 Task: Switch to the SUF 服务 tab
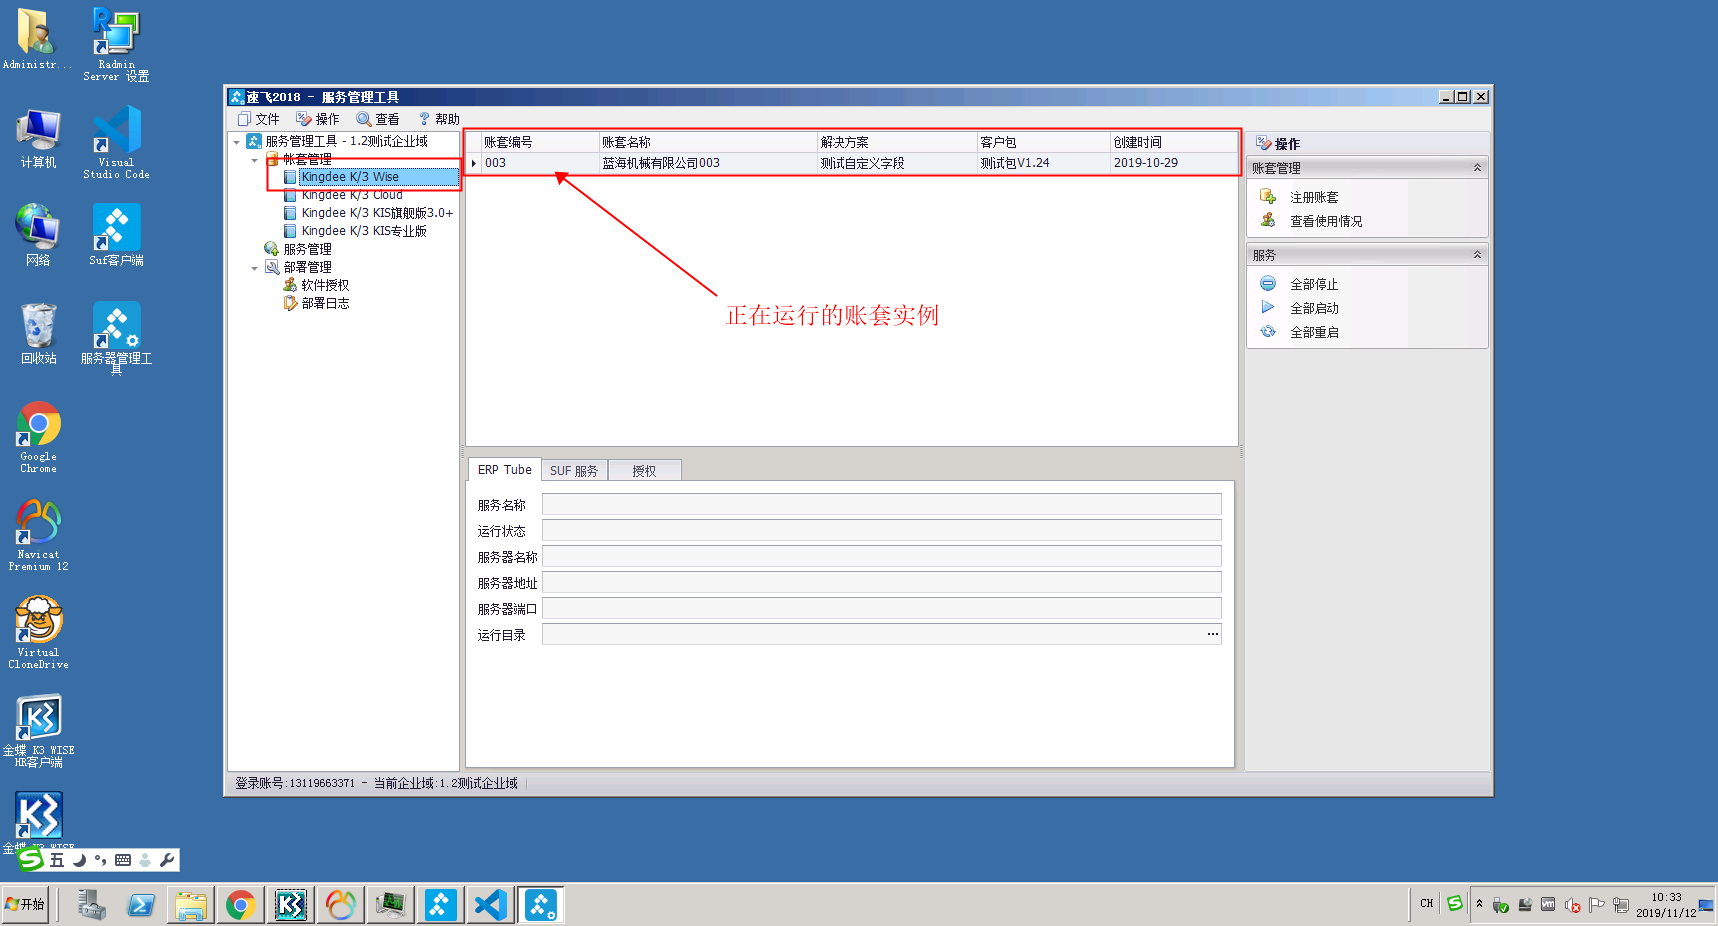tap(574, 471)
